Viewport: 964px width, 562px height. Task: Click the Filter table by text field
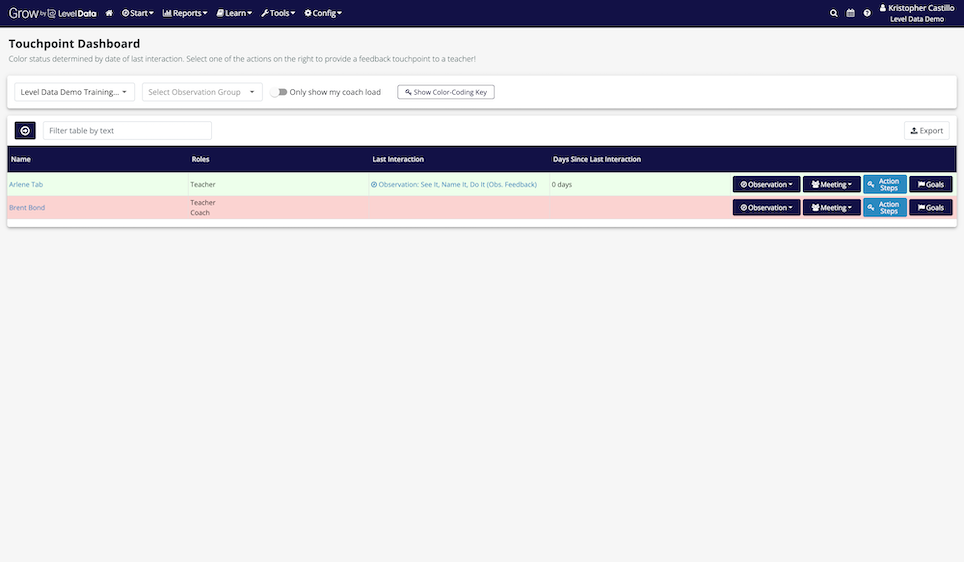(x=127, y=130)
